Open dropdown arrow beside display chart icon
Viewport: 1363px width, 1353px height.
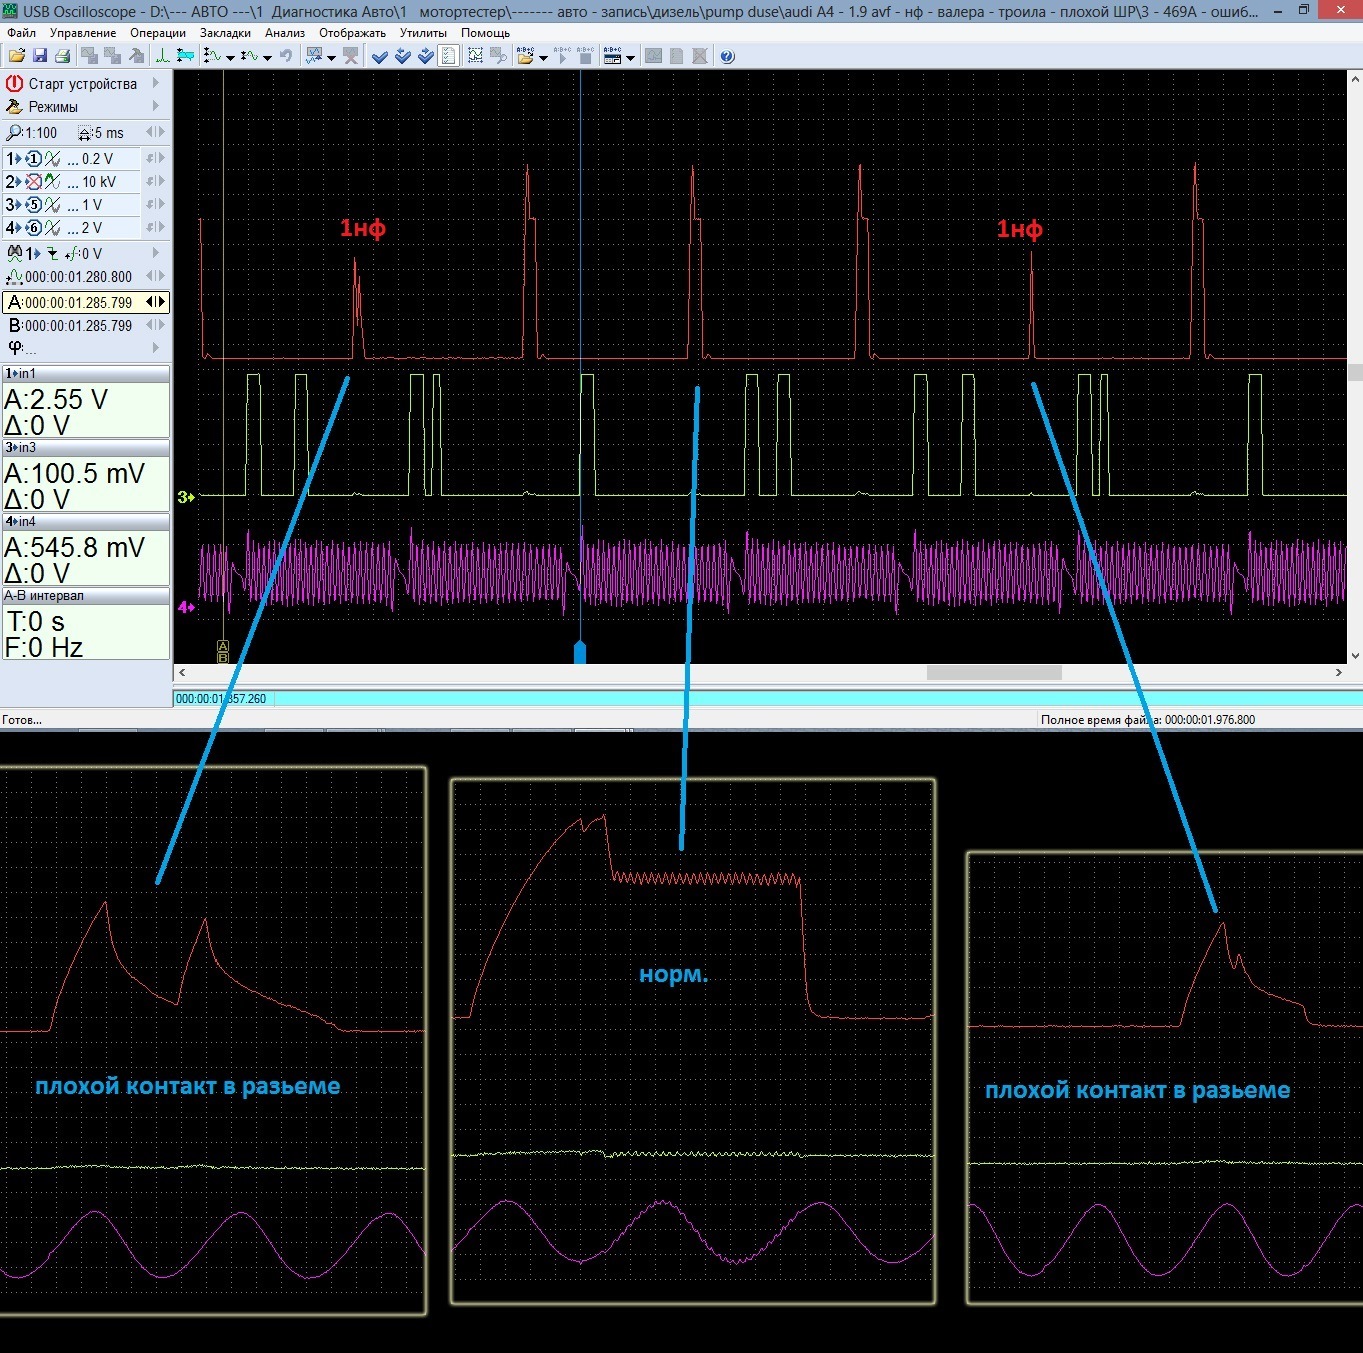pos(332,57)
